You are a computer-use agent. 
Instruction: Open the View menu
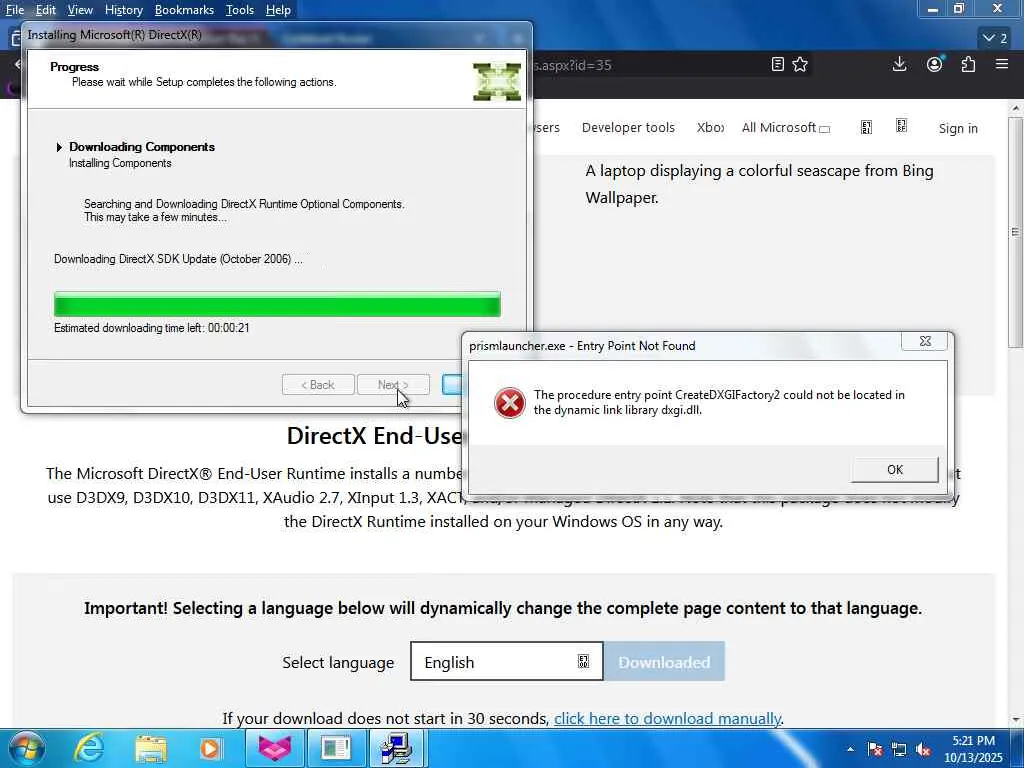click(80, 10)
